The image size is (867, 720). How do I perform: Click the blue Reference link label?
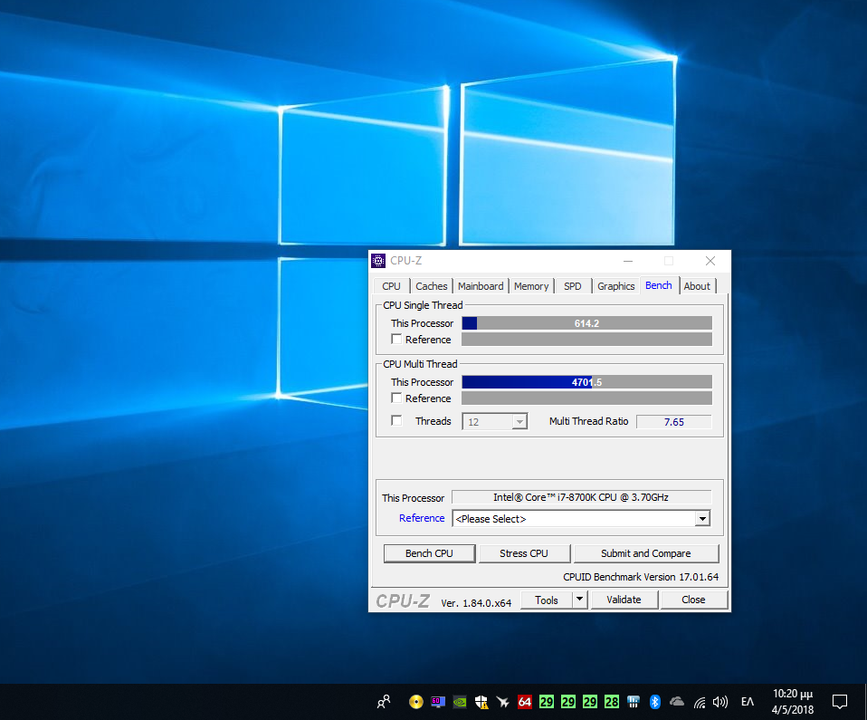(x=422, y=518)
